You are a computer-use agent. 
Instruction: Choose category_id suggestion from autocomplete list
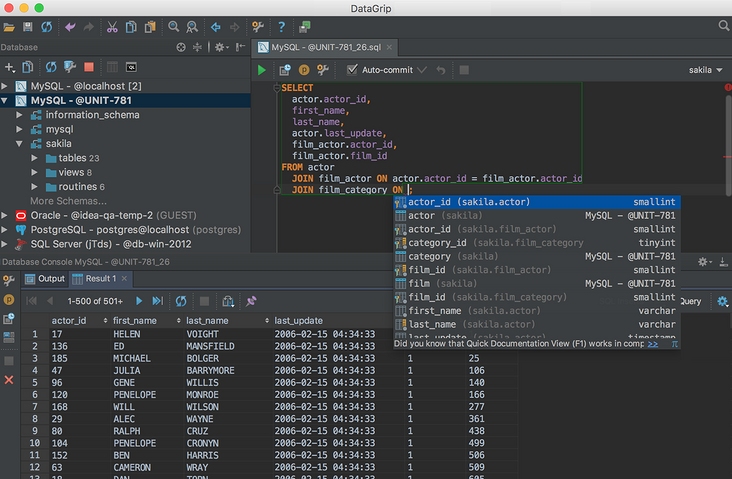437,243
